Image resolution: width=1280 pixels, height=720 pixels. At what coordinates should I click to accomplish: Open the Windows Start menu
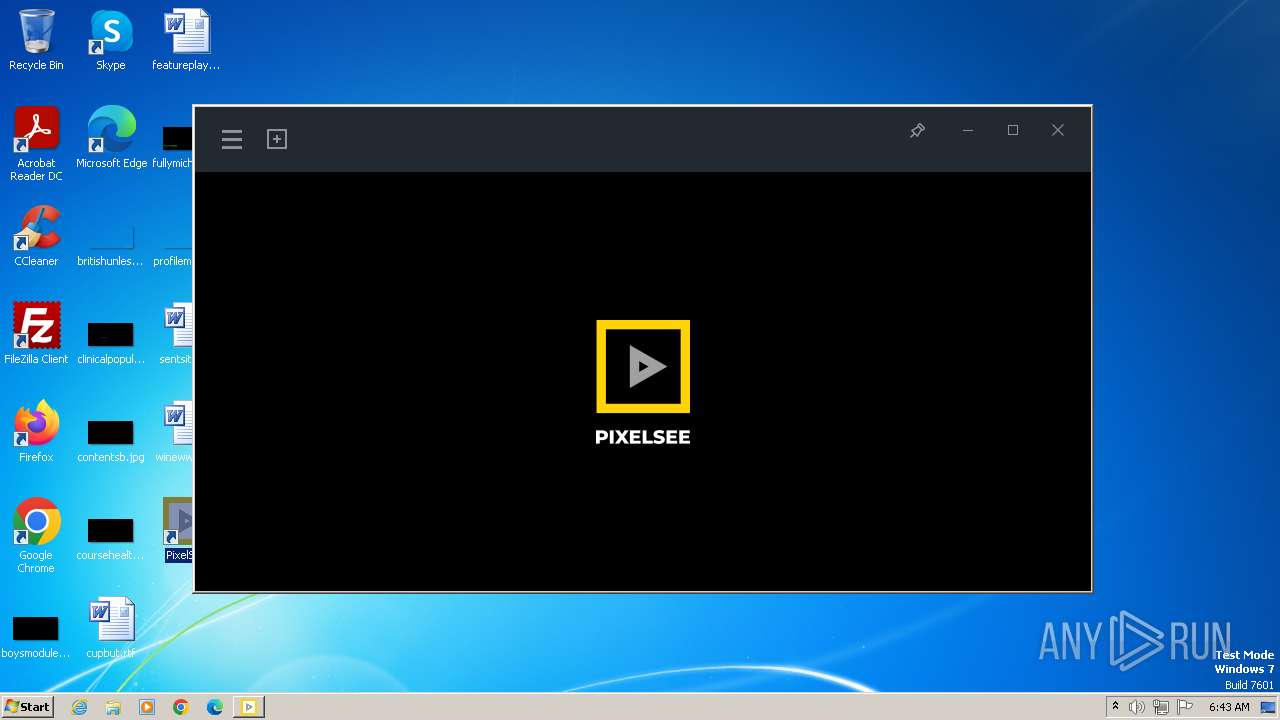tap(27, 707)
